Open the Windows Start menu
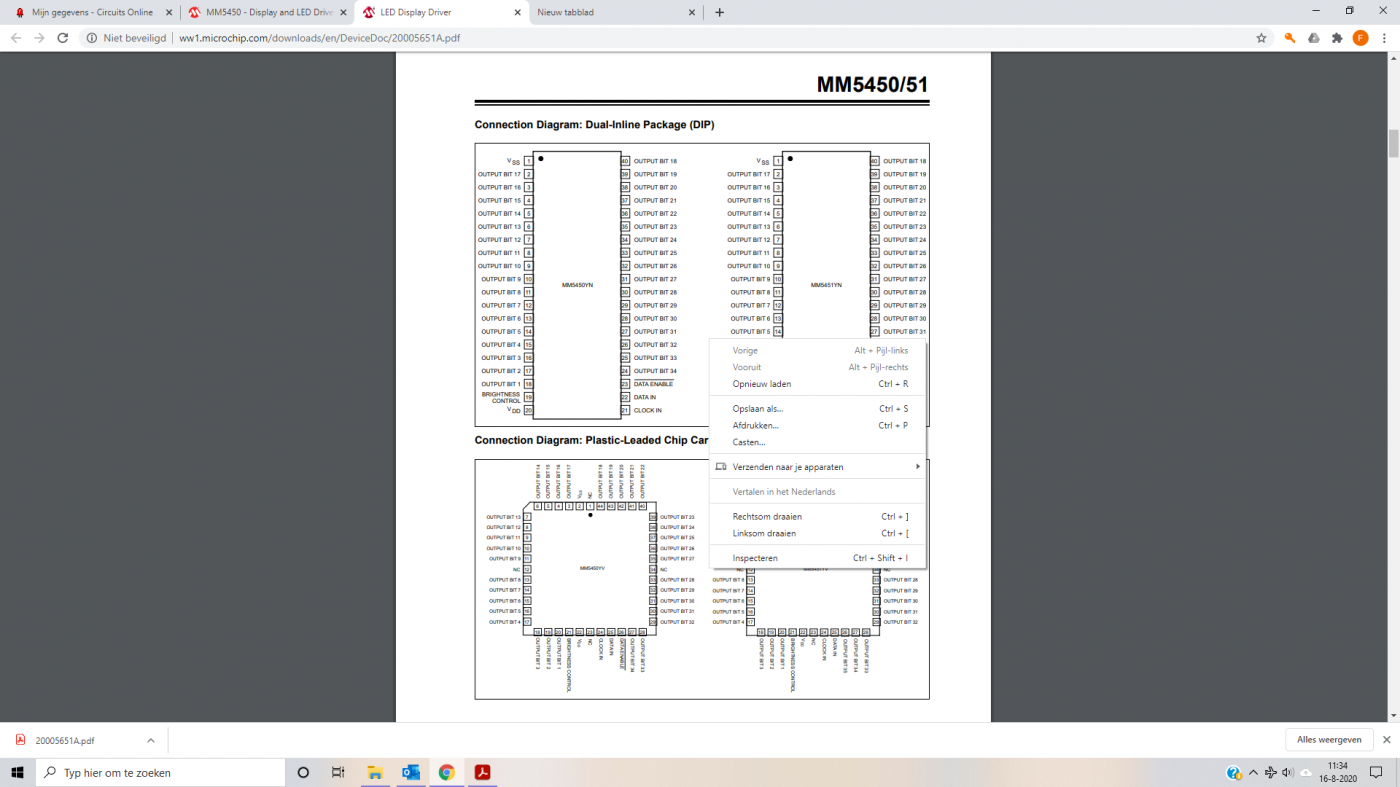 [x=17, y=772]
